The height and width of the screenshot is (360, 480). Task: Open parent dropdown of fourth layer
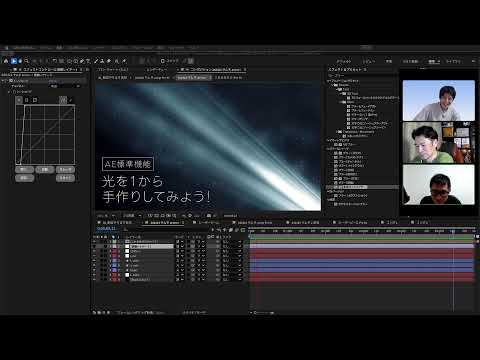tap(232, 256)
